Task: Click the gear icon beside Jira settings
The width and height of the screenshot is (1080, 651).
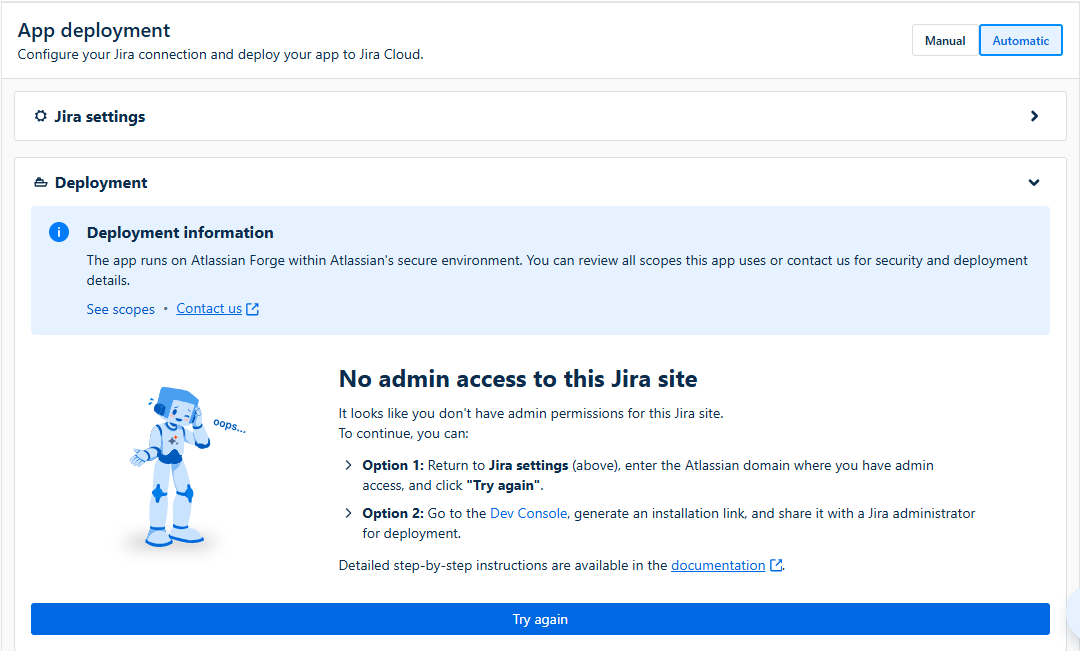Action: (41, 116)
